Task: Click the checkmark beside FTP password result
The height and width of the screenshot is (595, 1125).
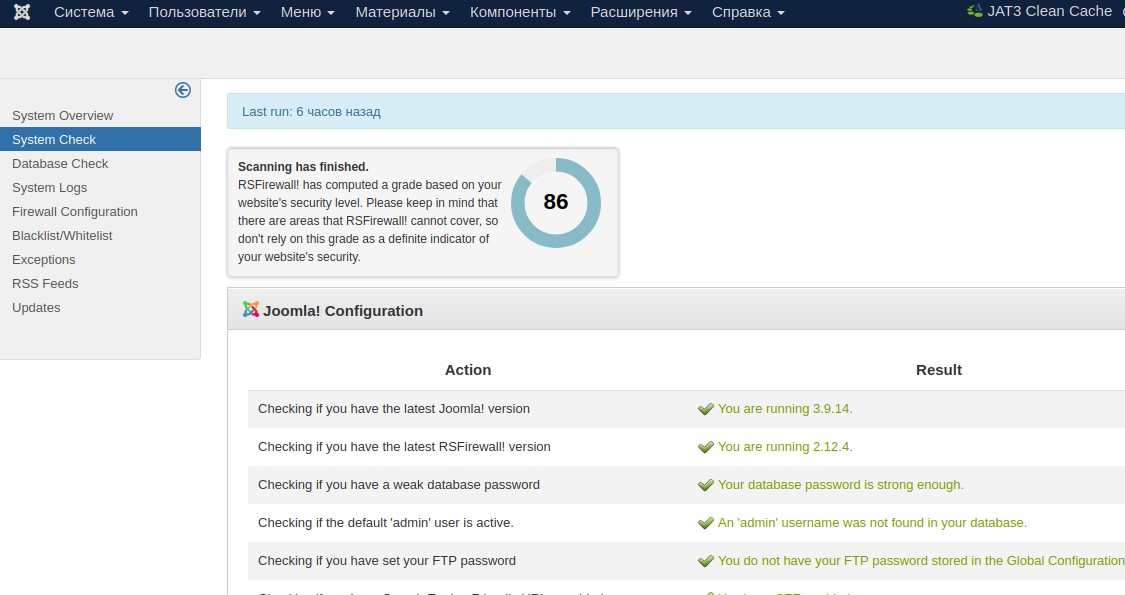Action: pyautogui.click(x=706, y=561)
